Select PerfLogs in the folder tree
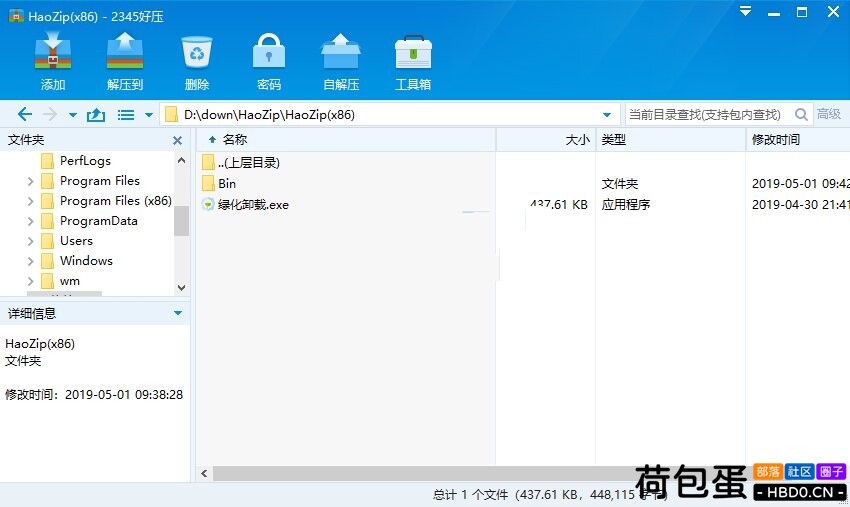 (85, 161)
